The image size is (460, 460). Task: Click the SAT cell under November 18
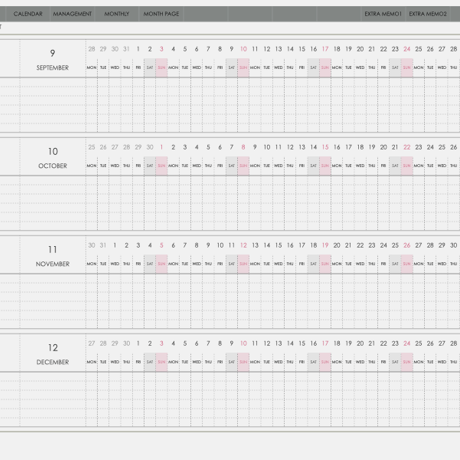(313, 264)
